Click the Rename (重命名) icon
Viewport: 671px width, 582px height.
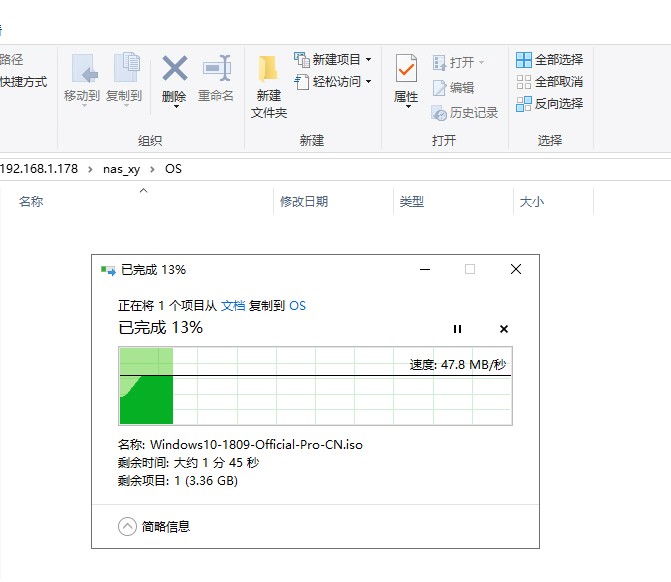point(216,72)
